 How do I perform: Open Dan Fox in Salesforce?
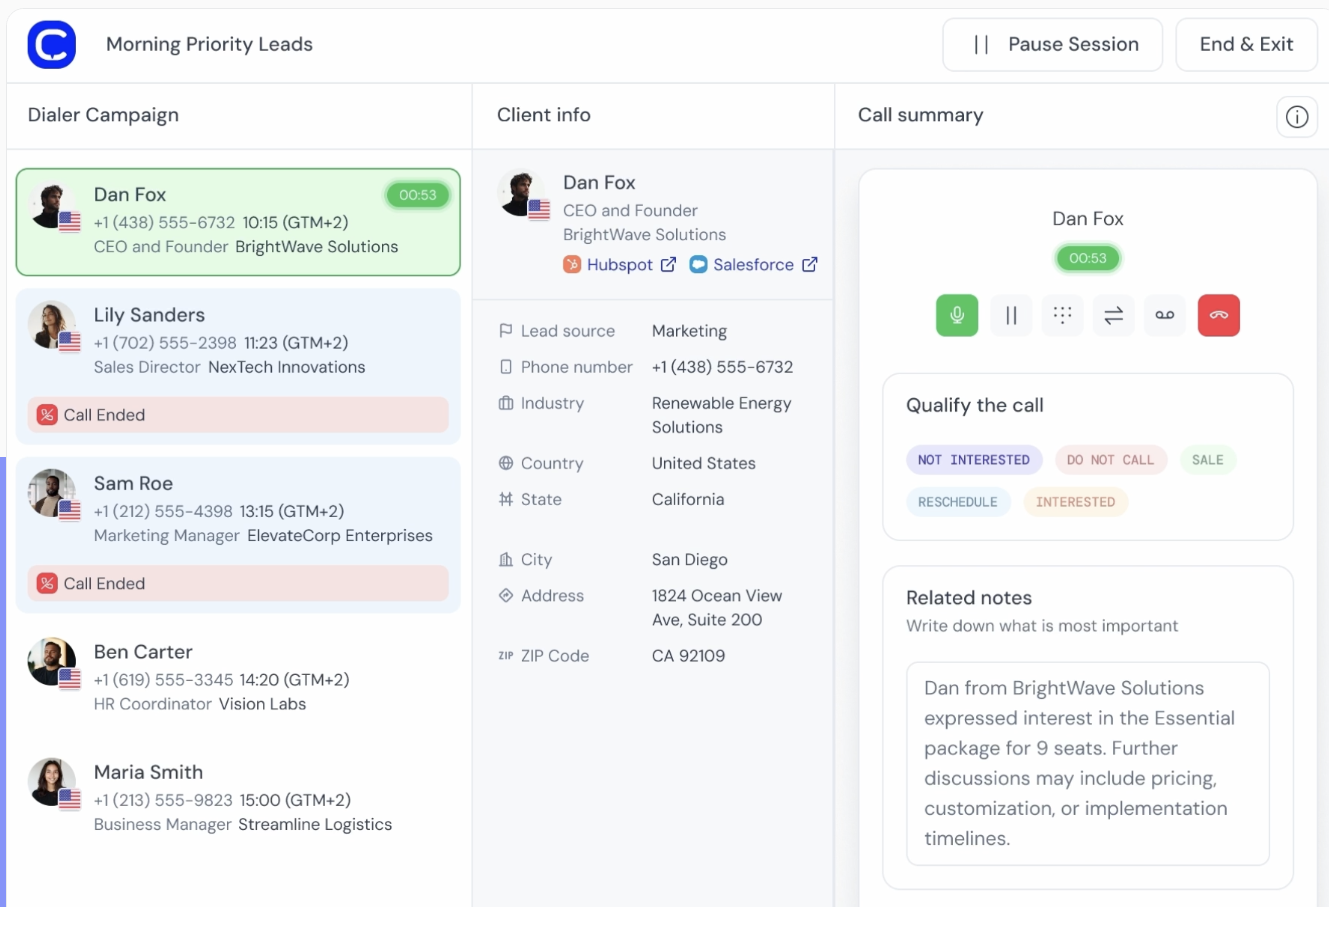(754, 265)
